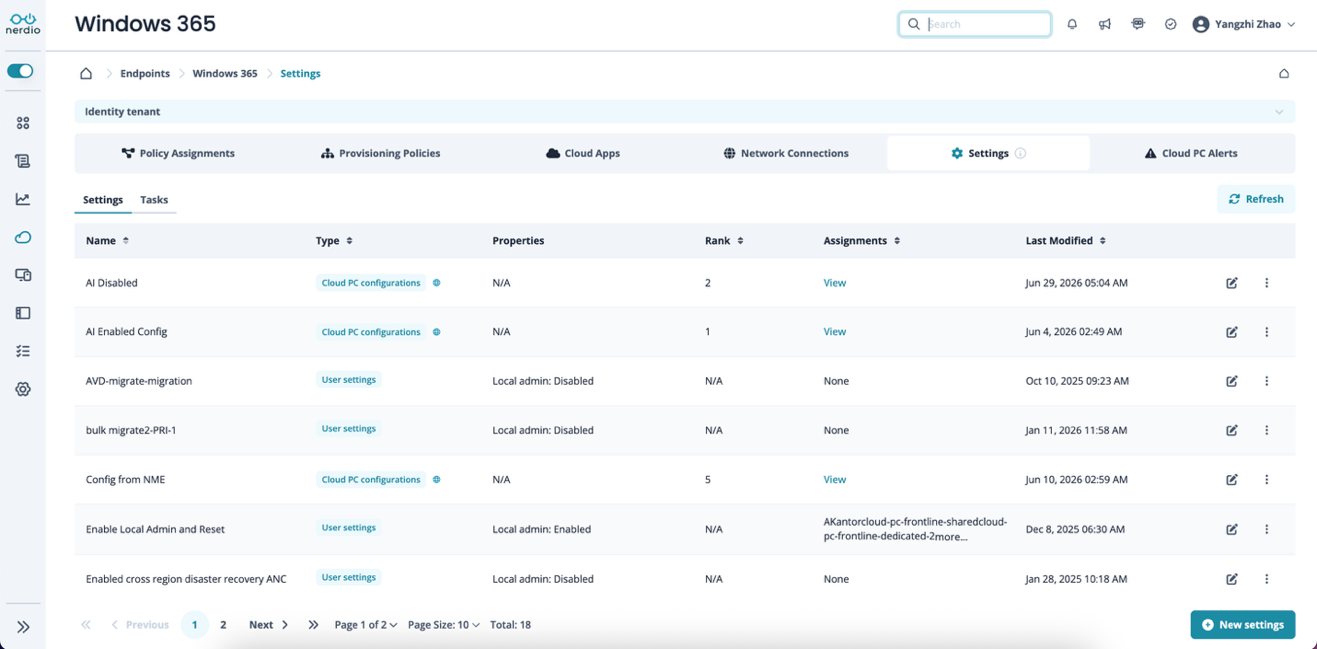Click Windows 365 breadcrumb link
The height and width of the screenshot is (649, 1317).
click(x=225, y=73)
